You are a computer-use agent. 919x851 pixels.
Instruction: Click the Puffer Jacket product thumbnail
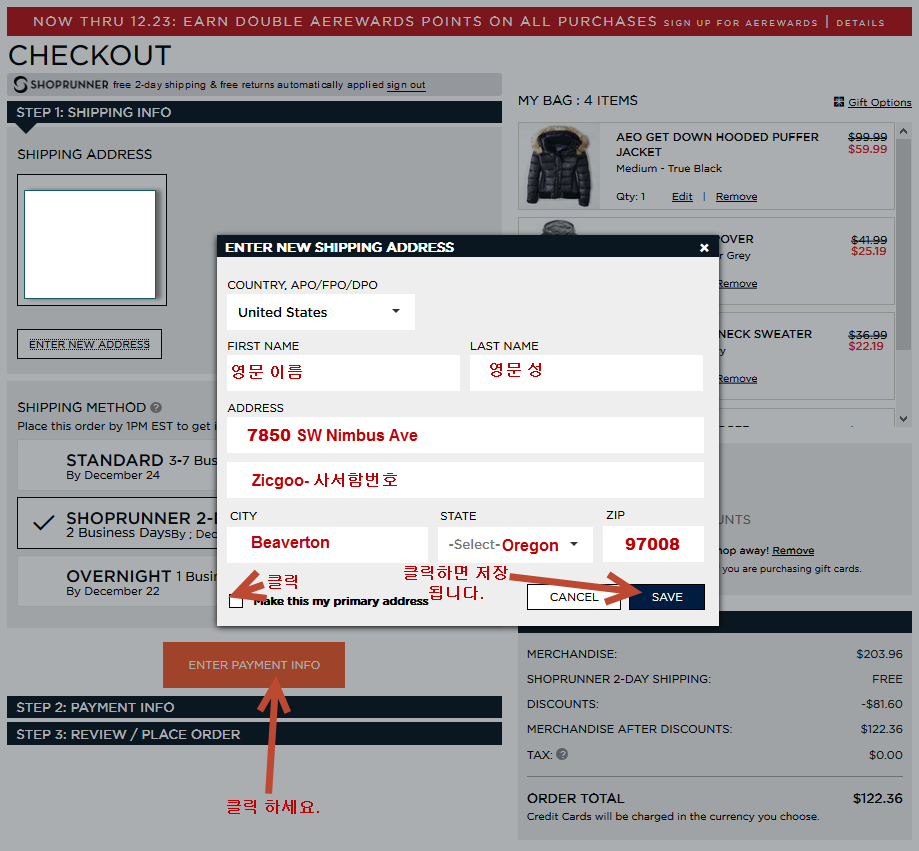click(x=559, y=166)
